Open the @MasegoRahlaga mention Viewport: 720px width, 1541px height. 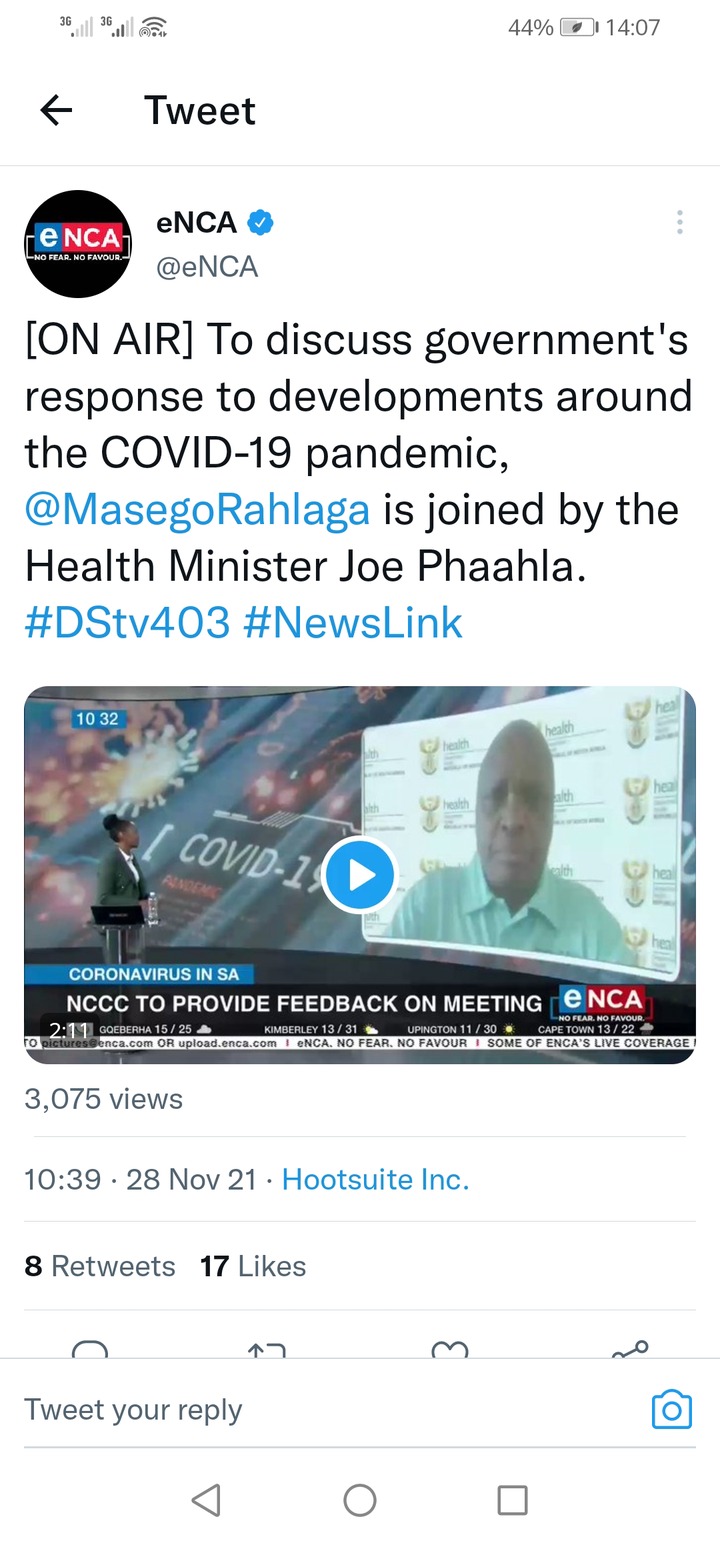tap(197, 509)
